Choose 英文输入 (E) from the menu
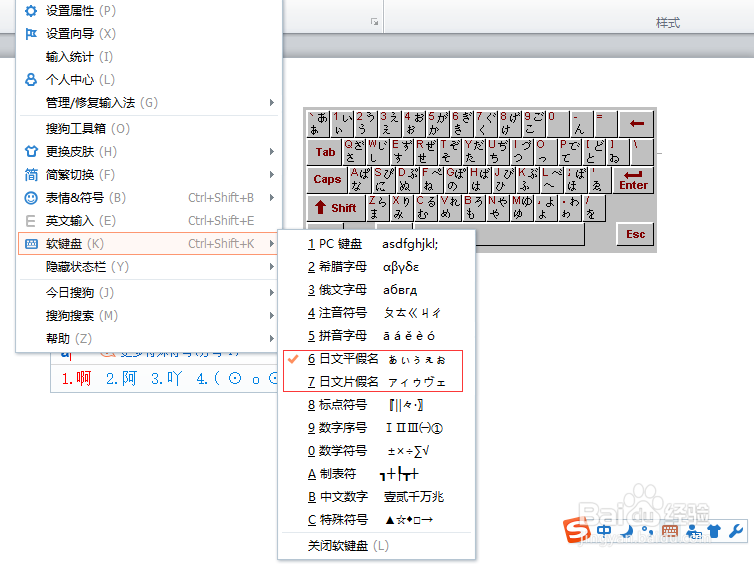Viewport: 754px width, 564px height. click(148, 221)
